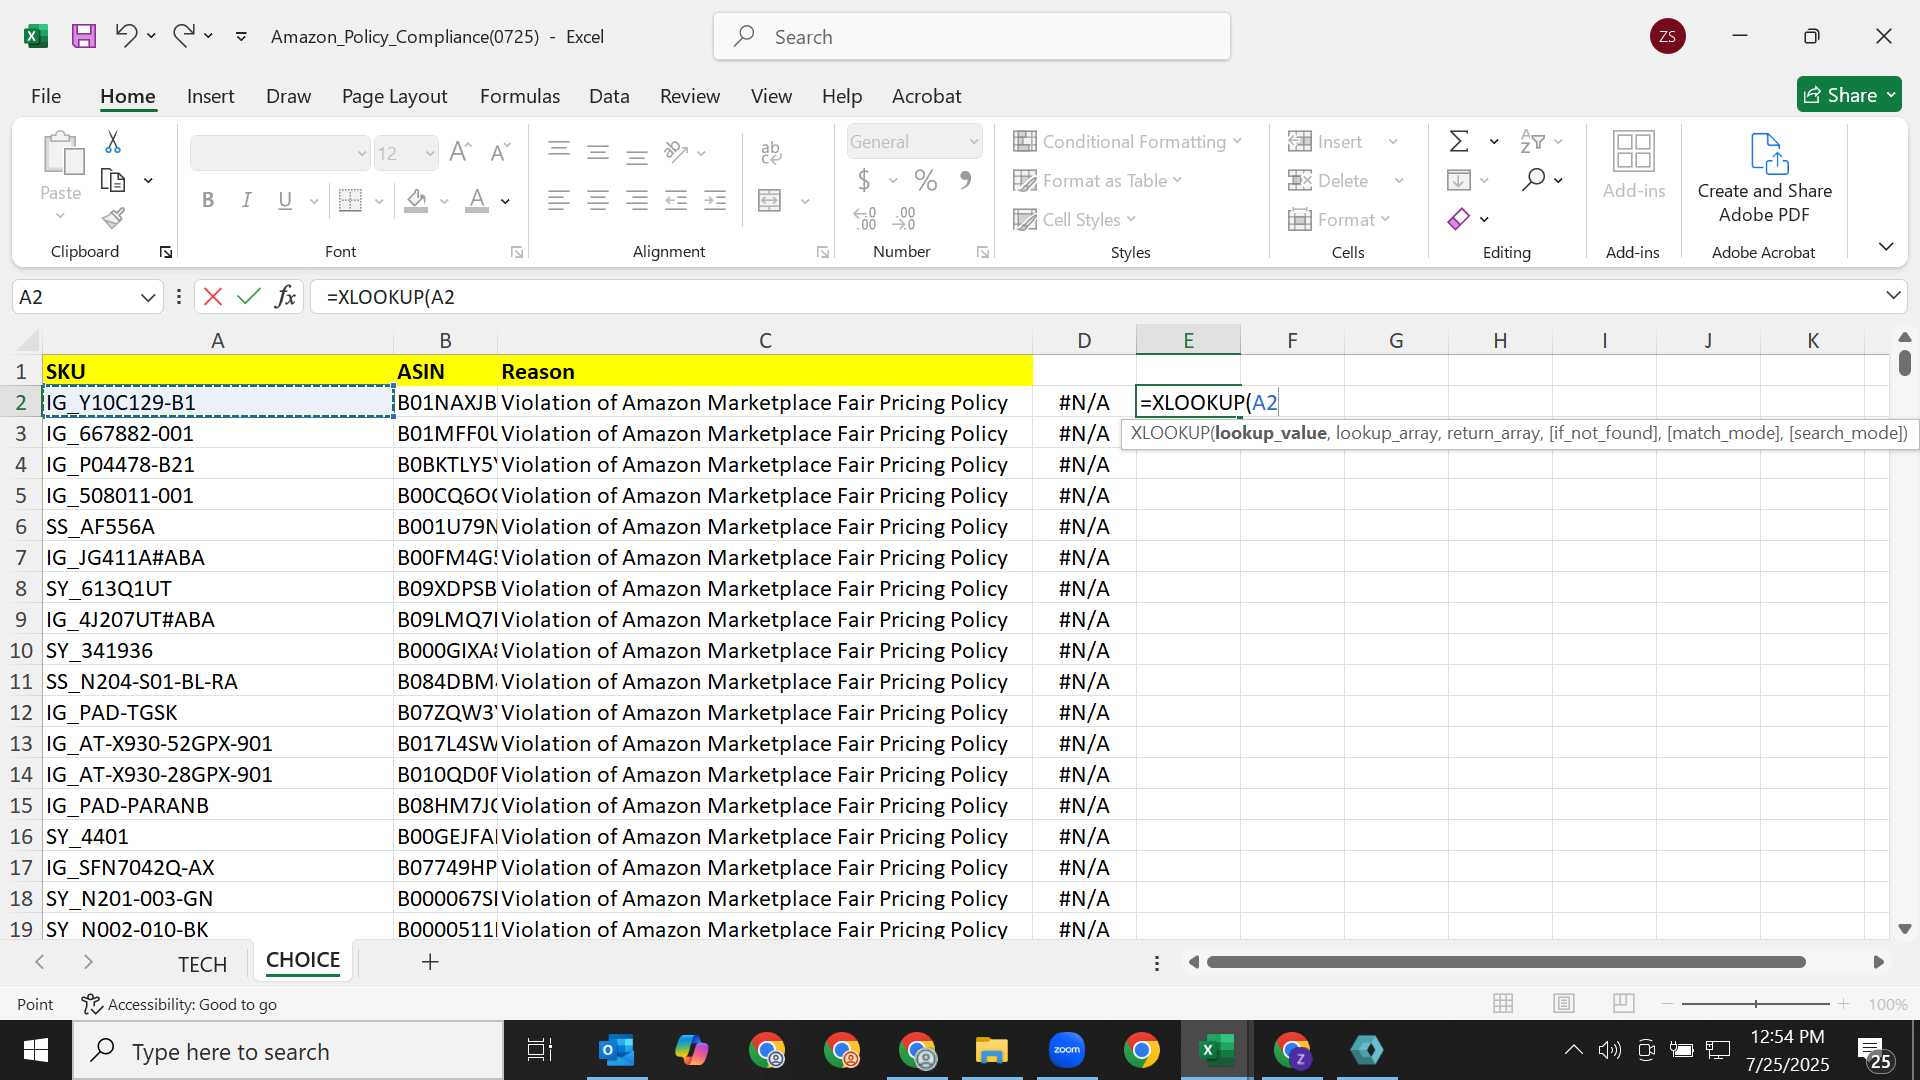Click Decrease Decimal icon
Viewport: 1920px width, 1080px height.
pyautogui.click(x=905, y=218)
